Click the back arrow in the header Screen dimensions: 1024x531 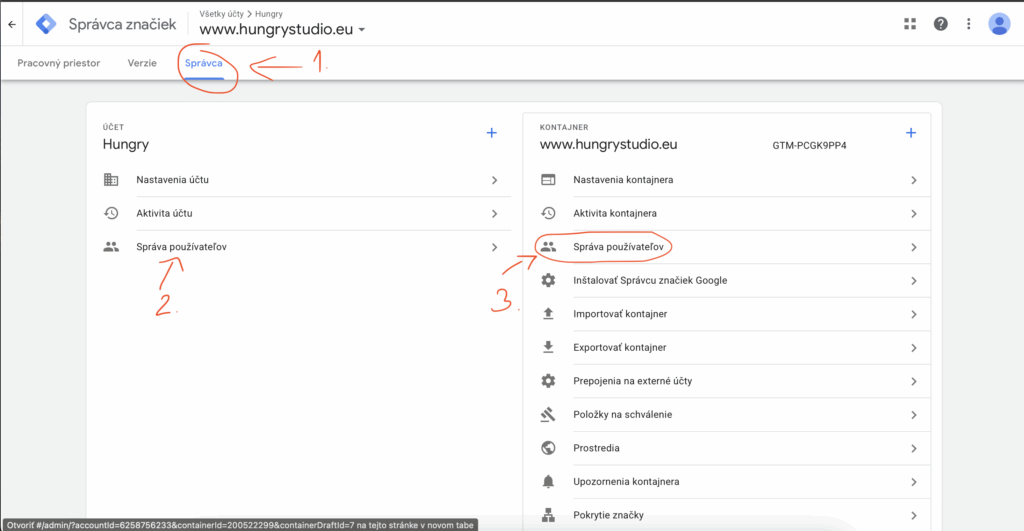pyautogui.click(x=12, y=25)
